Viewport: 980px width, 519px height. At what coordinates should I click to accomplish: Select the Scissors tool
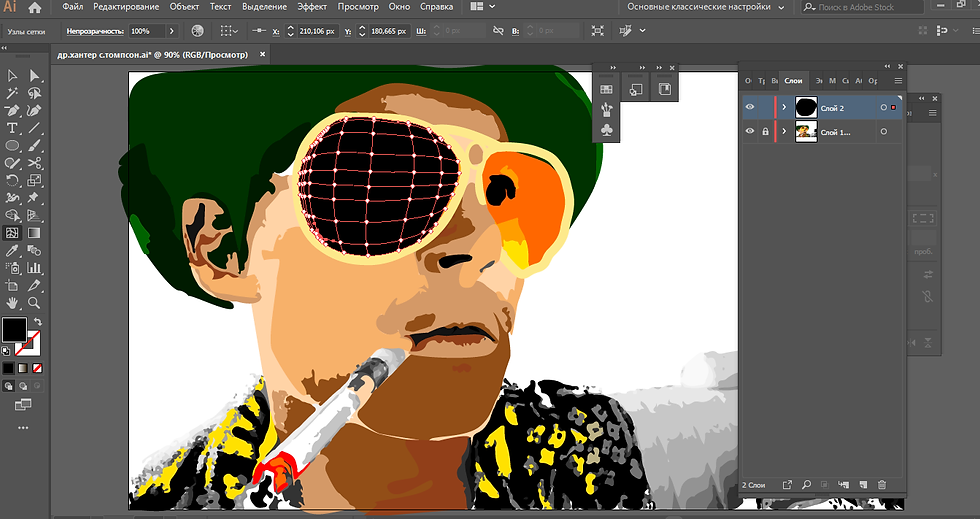coord(34,163)
